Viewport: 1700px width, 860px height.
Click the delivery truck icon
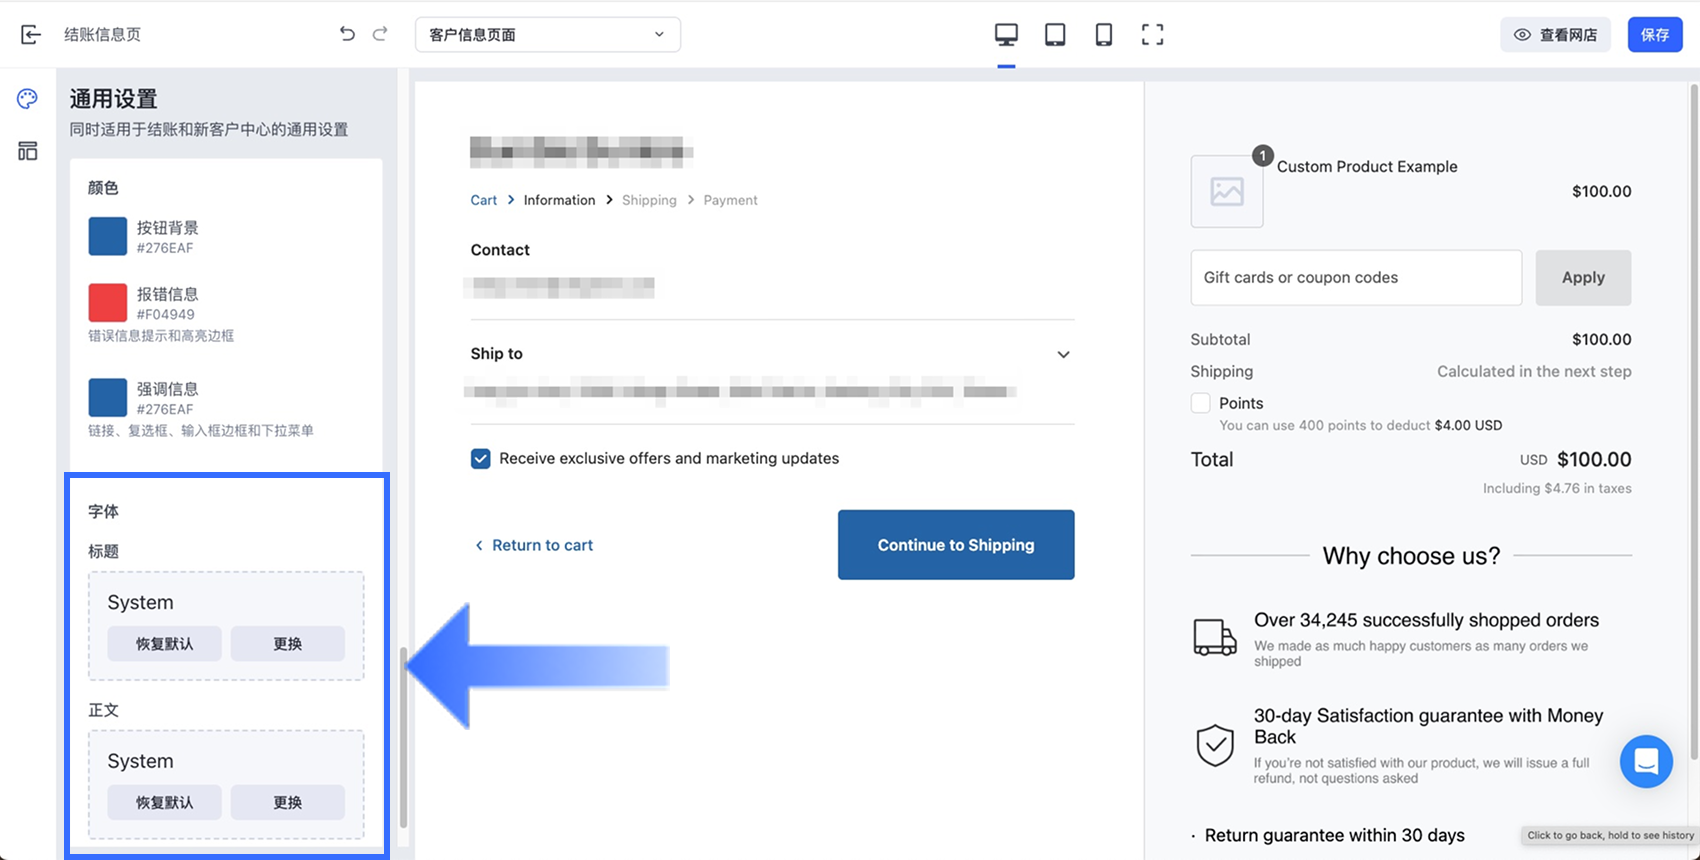(x=1215, y=637)
